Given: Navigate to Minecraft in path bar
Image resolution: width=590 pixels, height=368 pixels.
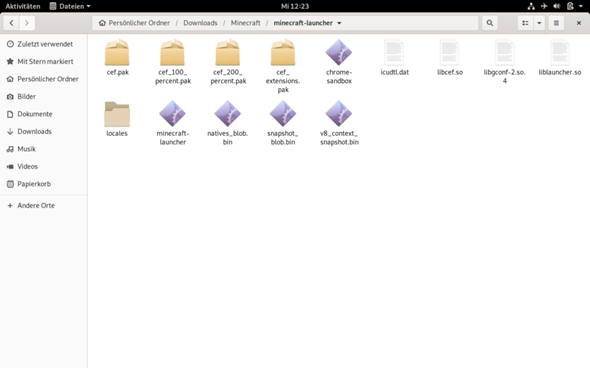Looking at the screenshot, I should pyautogui.click(x=245, y=23).
